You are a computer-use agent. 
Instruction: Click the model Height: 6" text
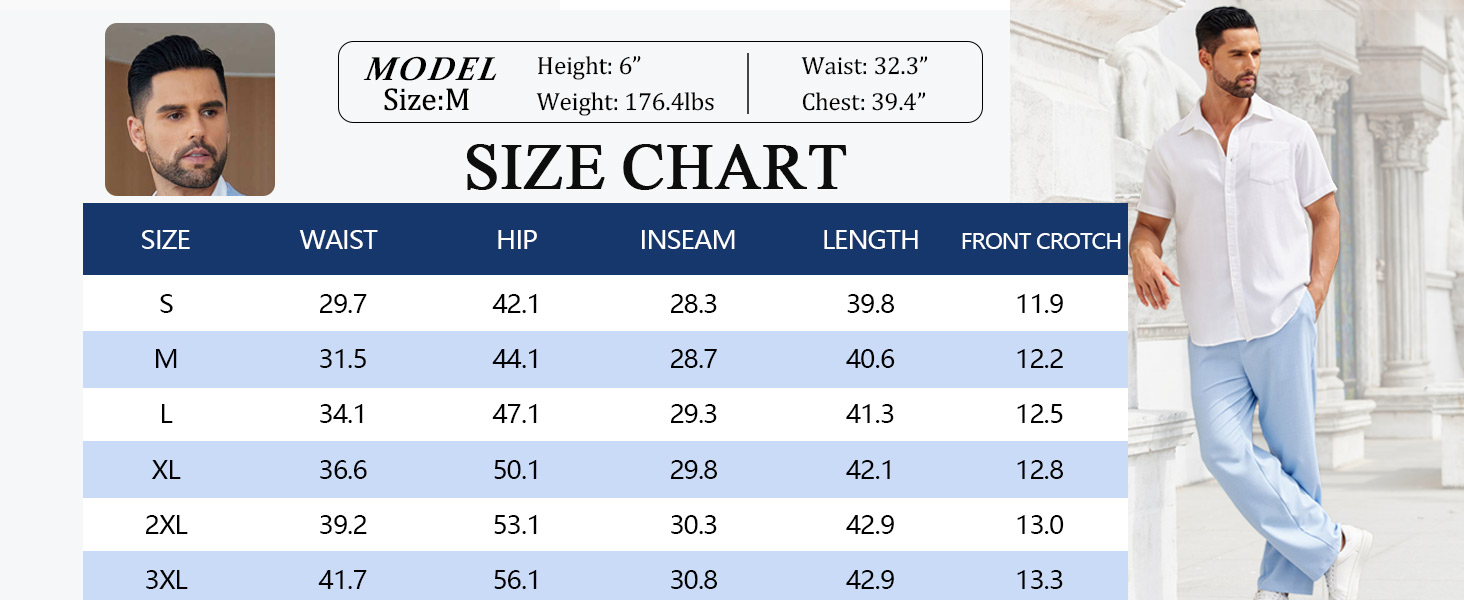click(x=588, y=67)
